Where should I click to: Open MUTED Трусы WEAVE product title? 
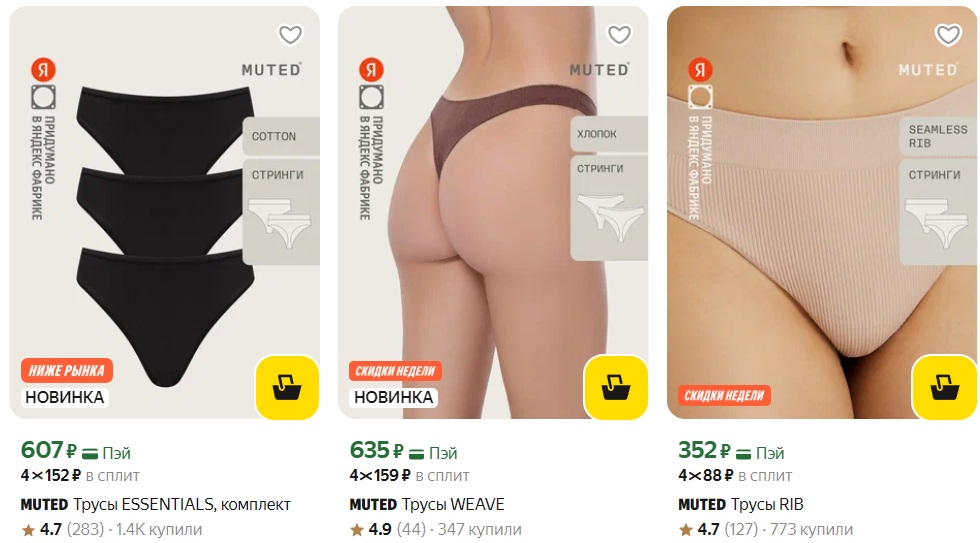coord(427,504)
